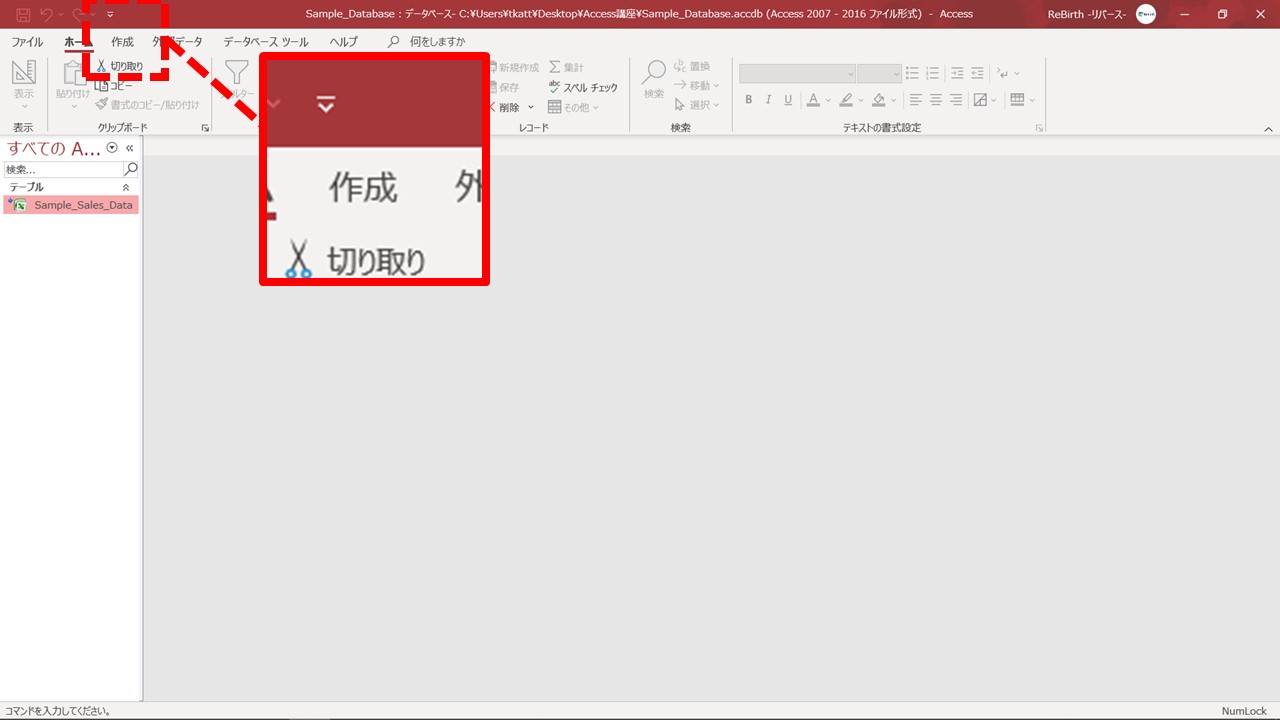Viewport: 1280px width, 720px height.
Task: Click the 削除 (Delete) button
Action: coord(509,107)
